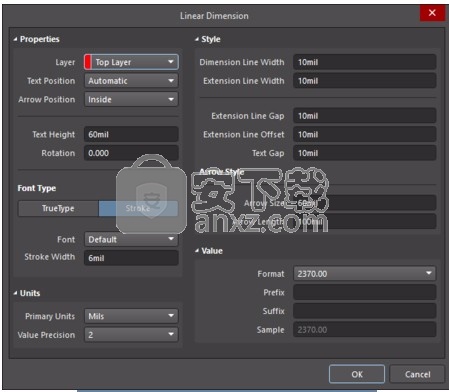Open the Value Precision dropdown
The width and height of the screenshot is (449, 392).
click(131, 335)
